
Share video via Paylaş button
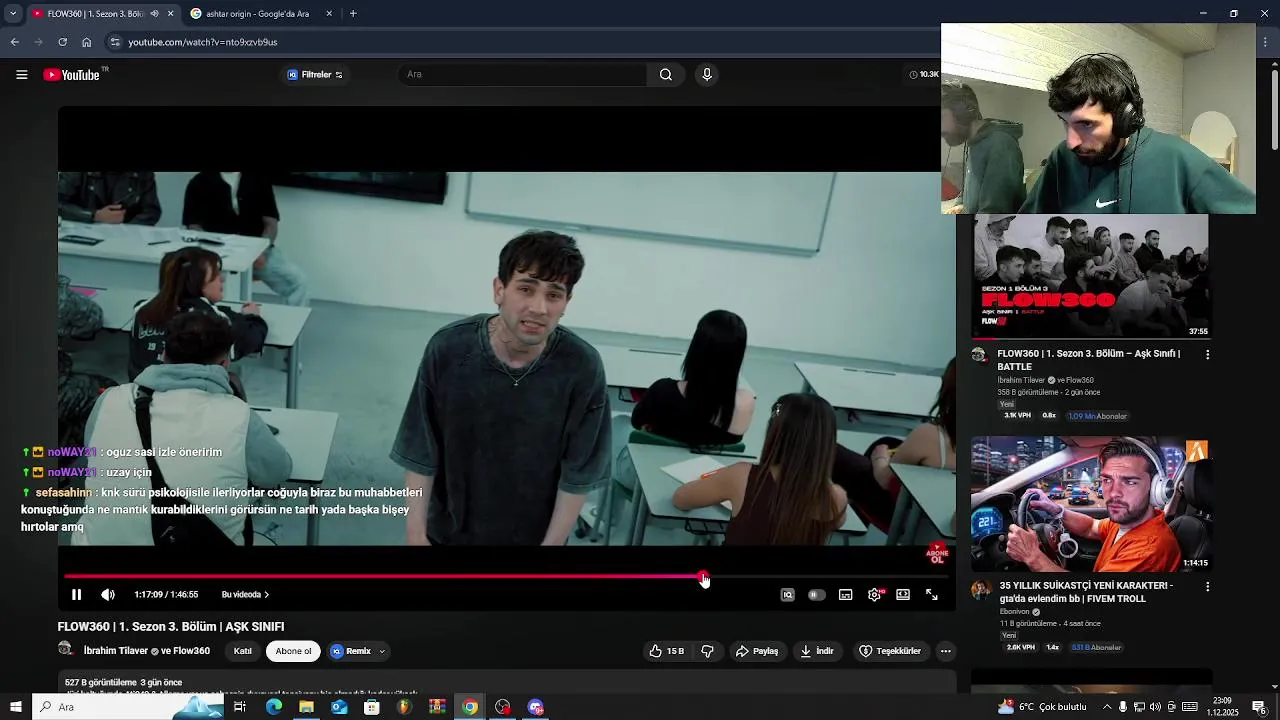click(756, 651)
